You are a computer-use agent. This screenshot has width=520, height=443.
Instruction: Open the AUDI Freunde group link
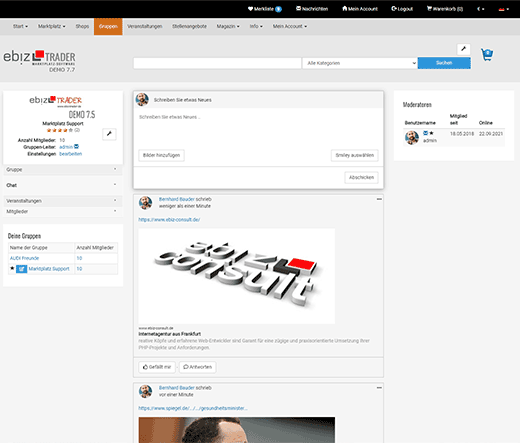pos(24,258)
